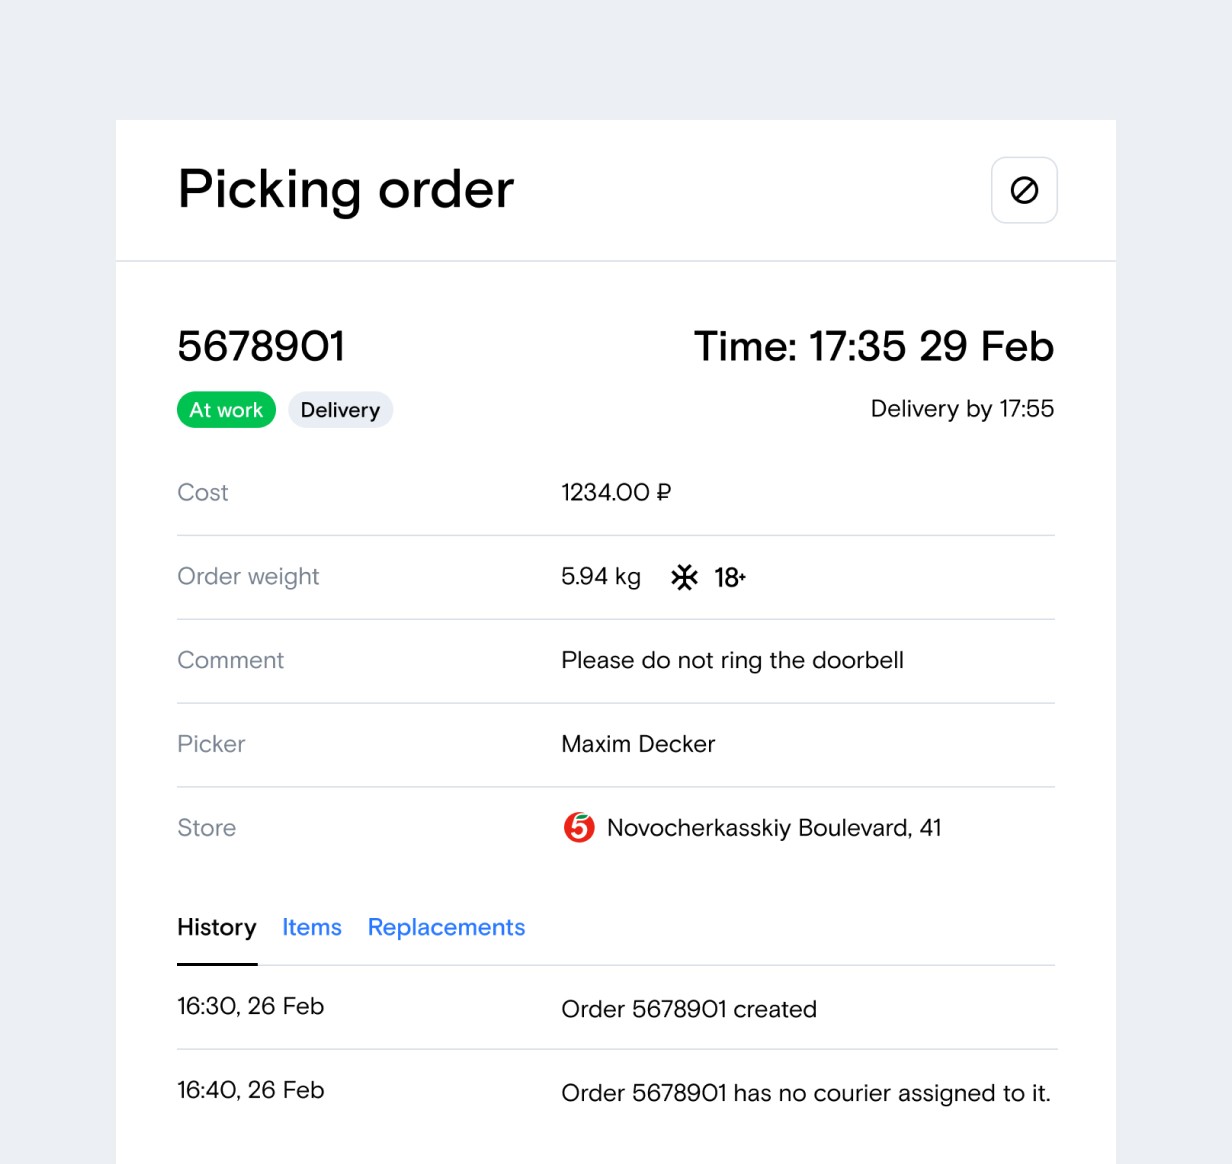Open the Replacements tab

[446, 927]
